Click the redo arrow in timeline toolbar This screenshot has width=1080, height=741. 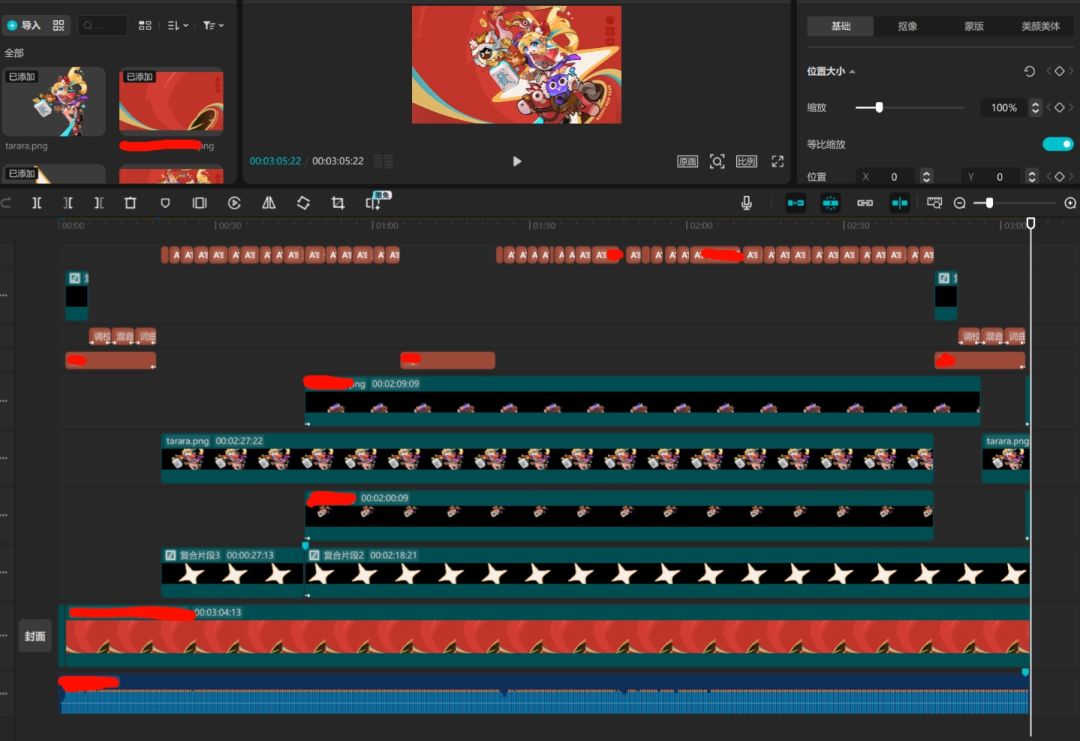(x=6, y=203)
